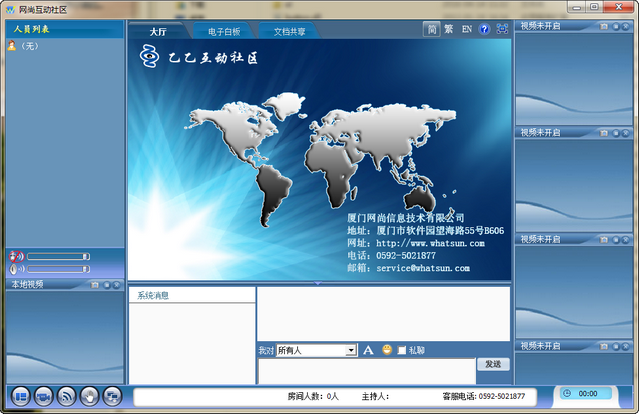Switch to the 文档共享 tab
639x414 pixels.
(x=289, y=31)
